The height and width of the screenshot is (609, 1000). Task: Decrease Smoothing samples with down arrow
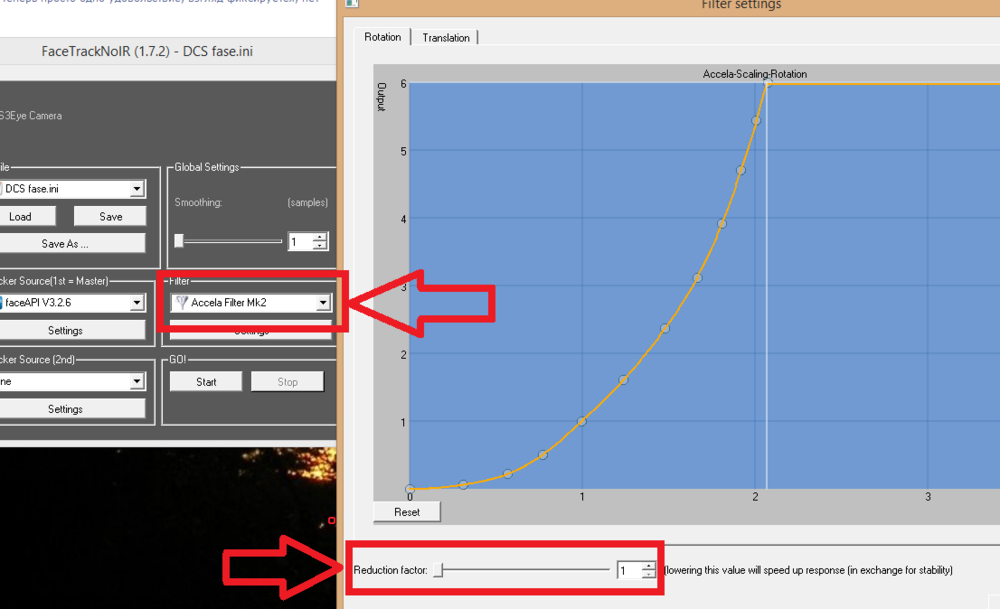[320, 246]
